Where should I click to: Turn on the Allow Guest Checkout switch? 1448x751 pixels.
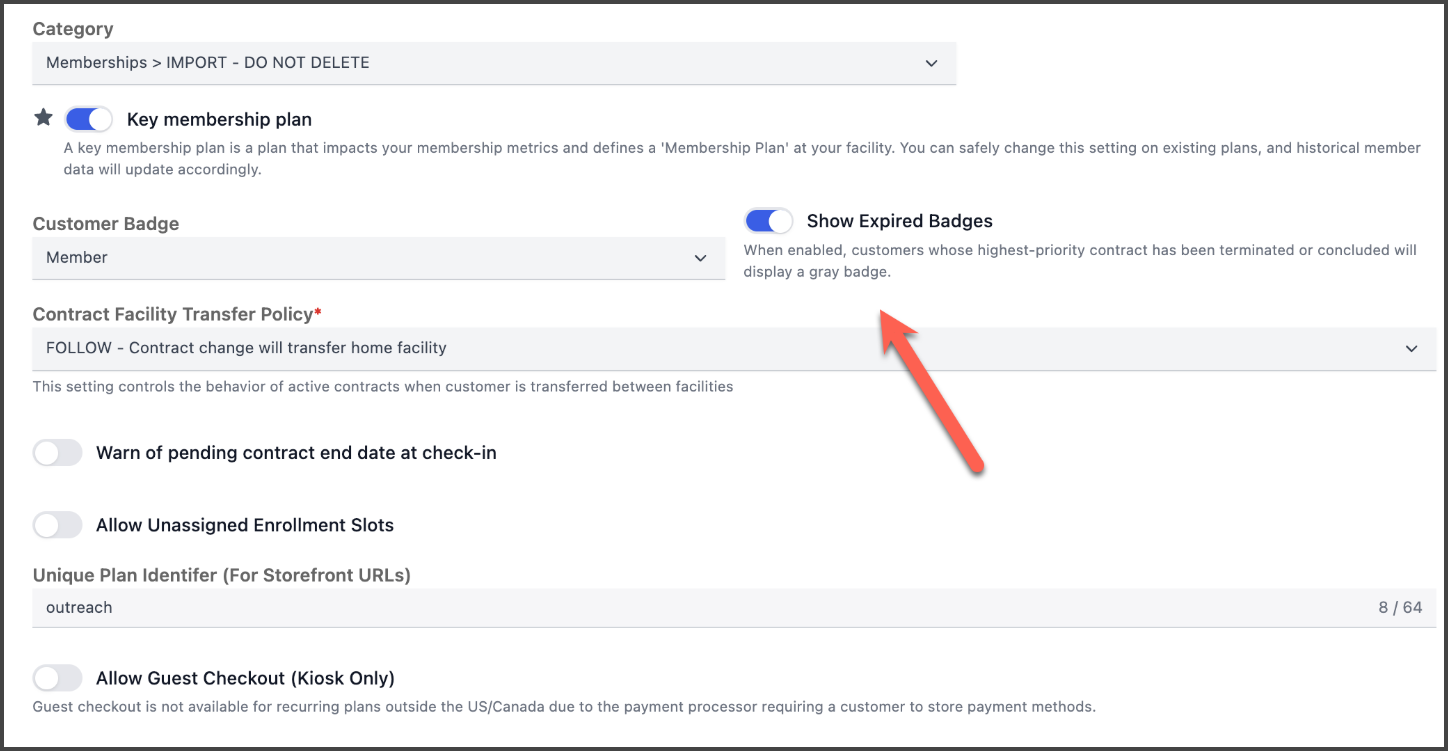[58, 678]
